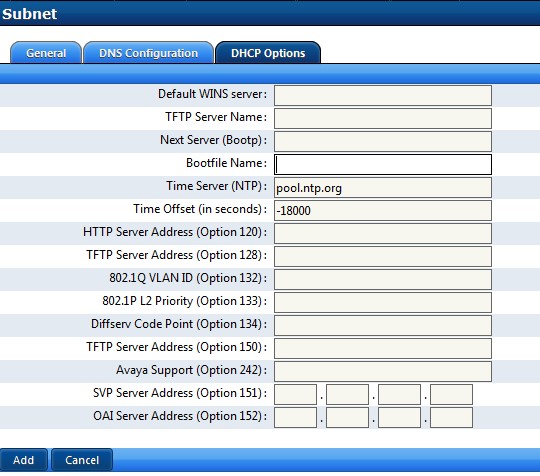540x476 pixels.
Task: Click the Time Offset field showing -18000
Action: pyautogui.click(x=383, y=210)
